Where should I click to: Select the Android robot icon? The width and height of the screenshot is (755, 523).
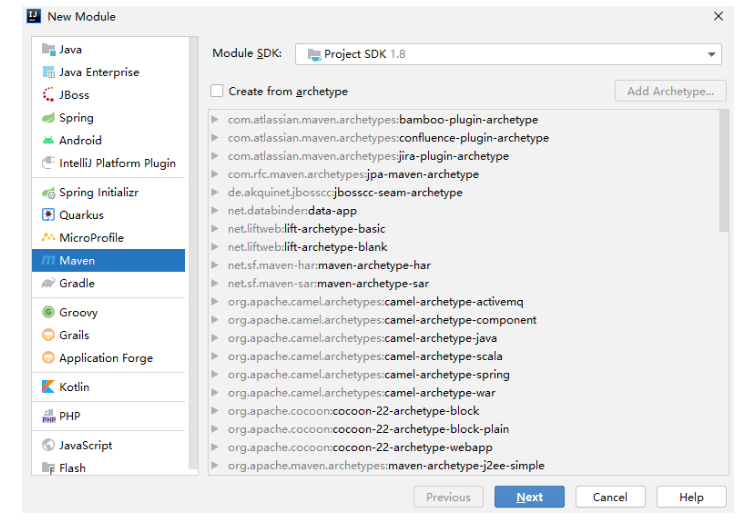[x=48, y=141]
